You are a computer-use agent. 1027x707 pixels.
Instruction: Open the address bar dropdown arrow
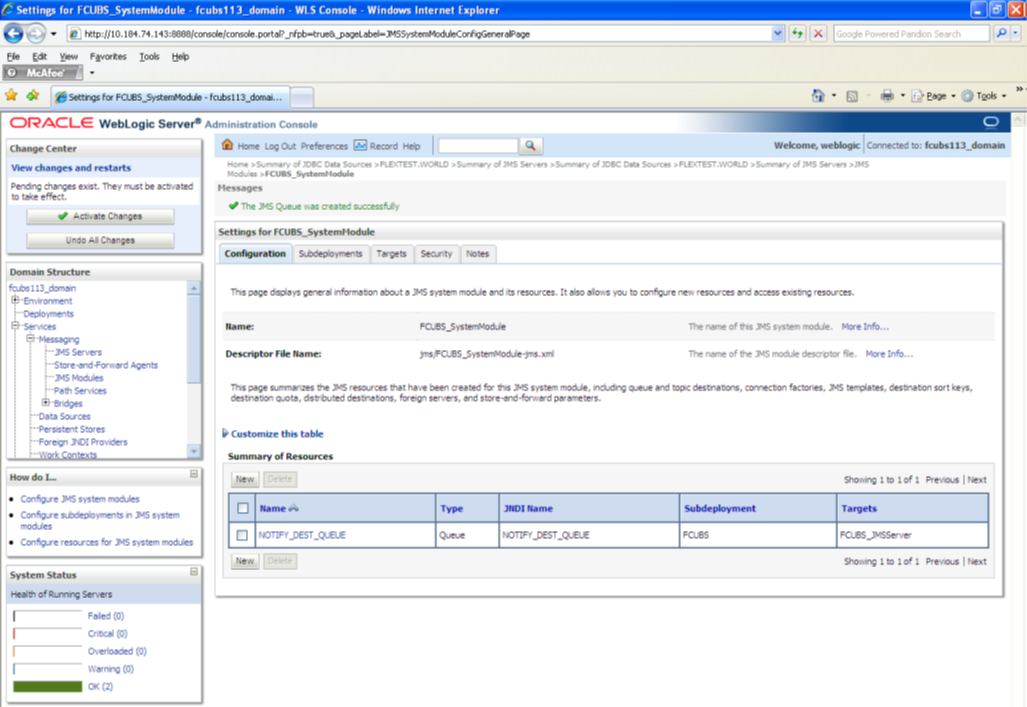(x=777, y=33)
